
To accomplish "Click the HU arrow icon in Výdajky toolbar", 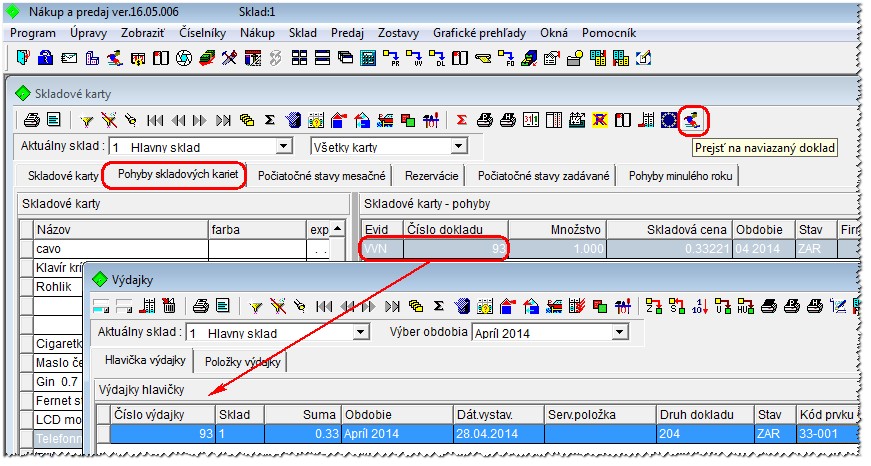I will [x=745, y=305].
